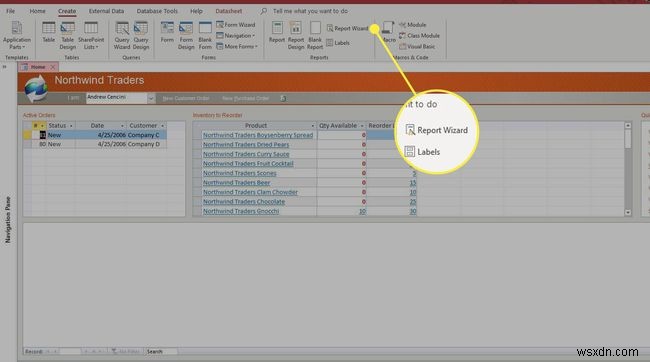Open Query Design
The height and width of the screenshot is (362, 650).
[x=141, y=36]
